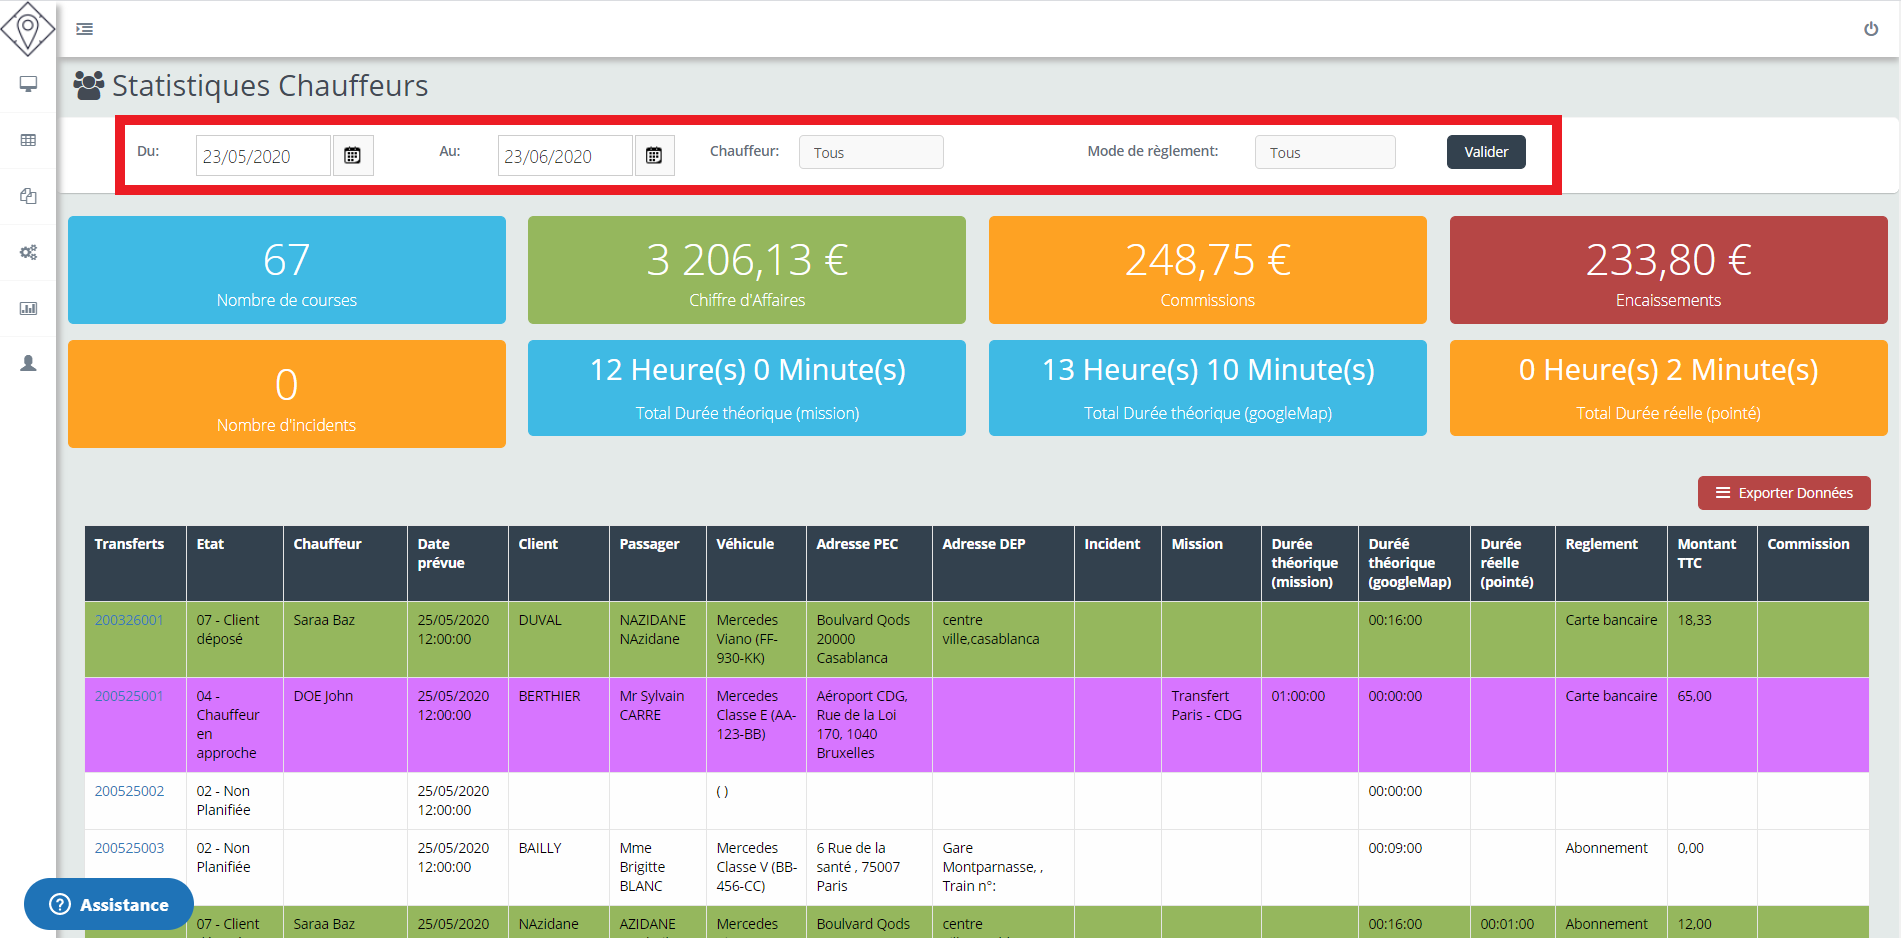Click the power logout icon
Image resolution: width=1901 pixels, height=938 pixels.
click(1870, 29)
